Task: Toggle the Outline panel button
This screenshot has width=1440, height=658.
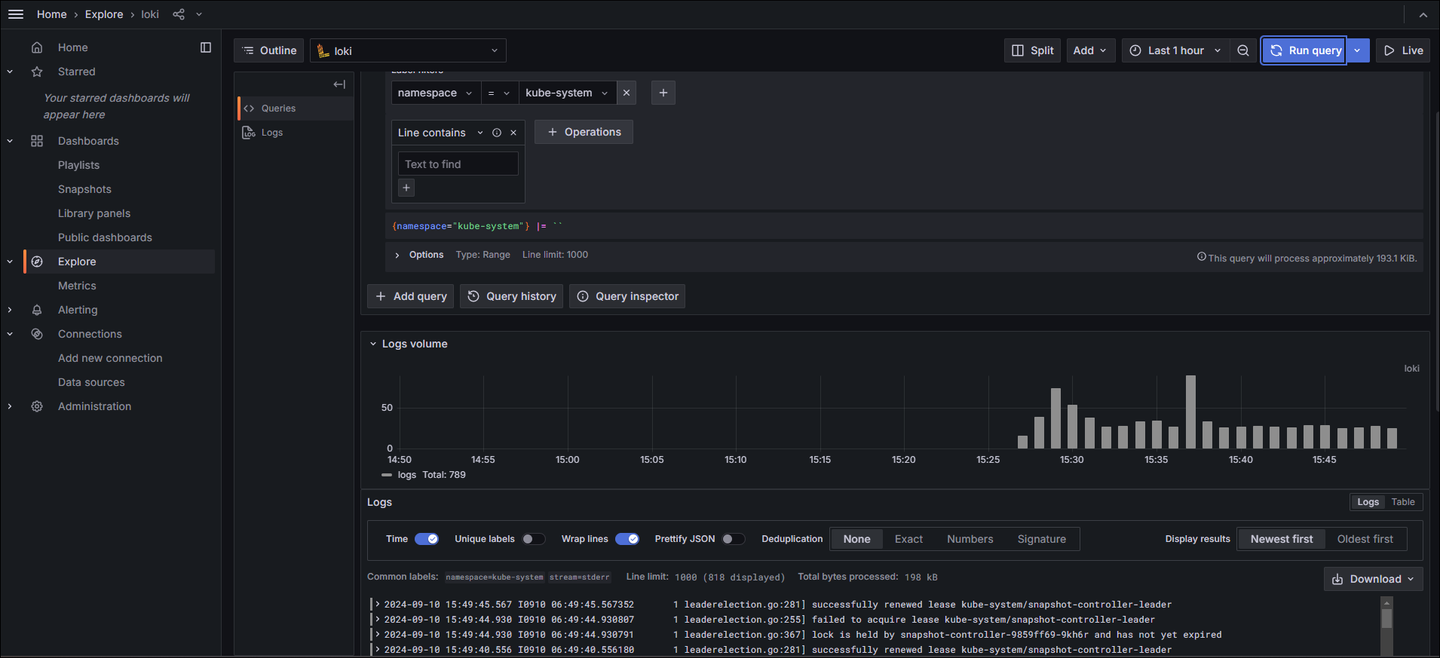Action: pos(269,50)
